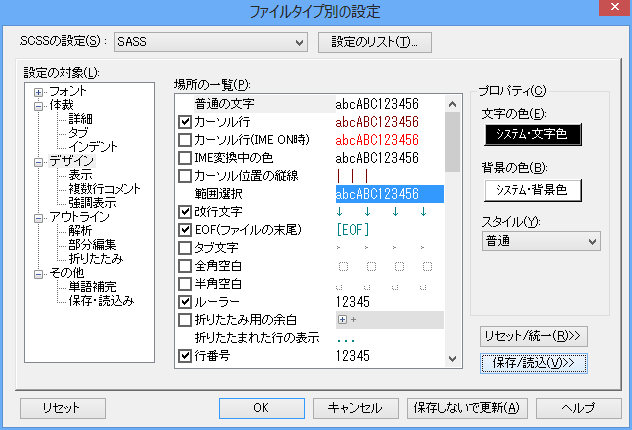Click the システム・文字色 text color swatch

532,134
